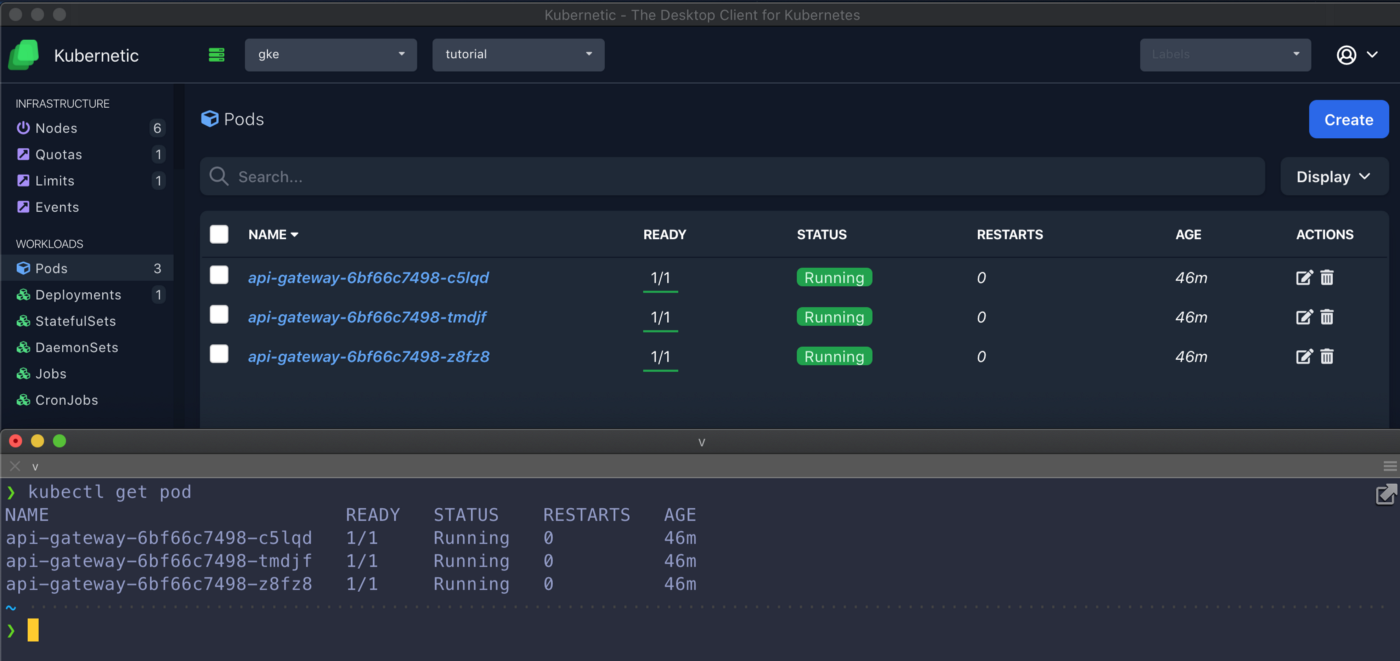
Task: Open Limits in the sidebar
Action: pos(55,180)
